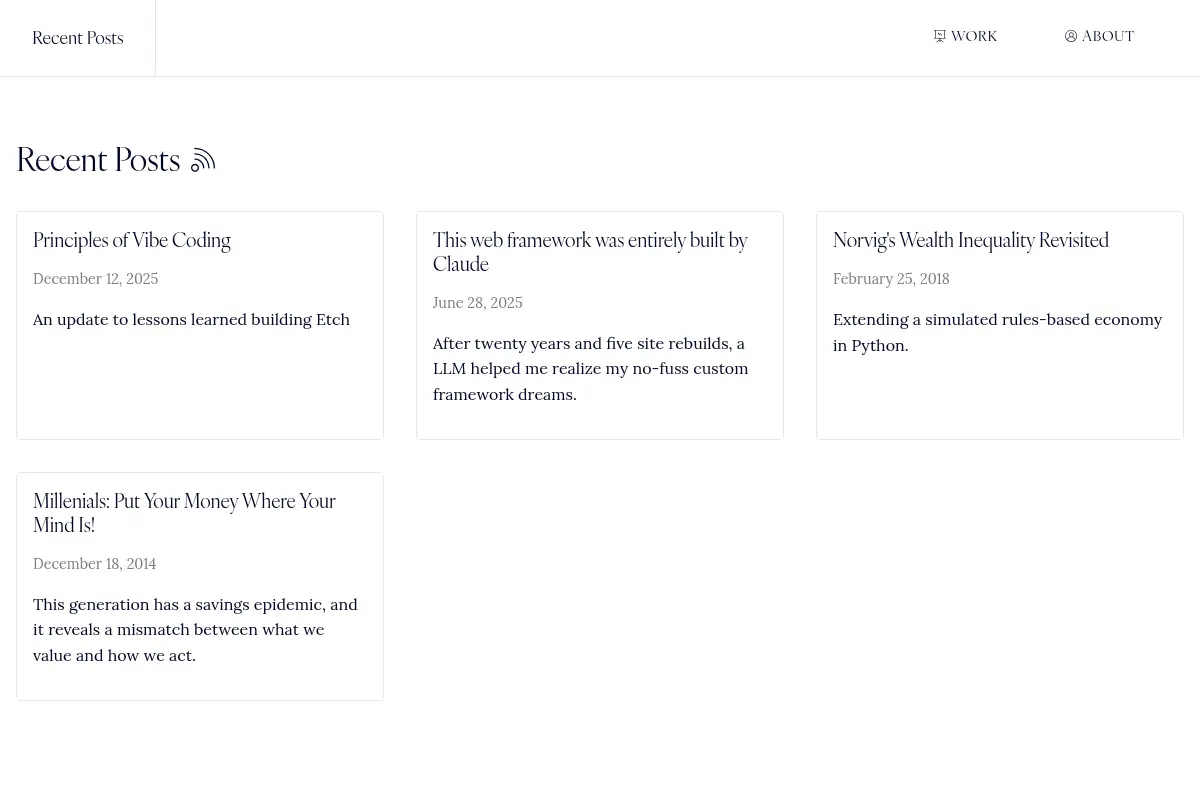Image resolution: width=1200 pixels, height=800 pixels.
Task: Click the Recent Posts logo in header
Action: (78, 38)
